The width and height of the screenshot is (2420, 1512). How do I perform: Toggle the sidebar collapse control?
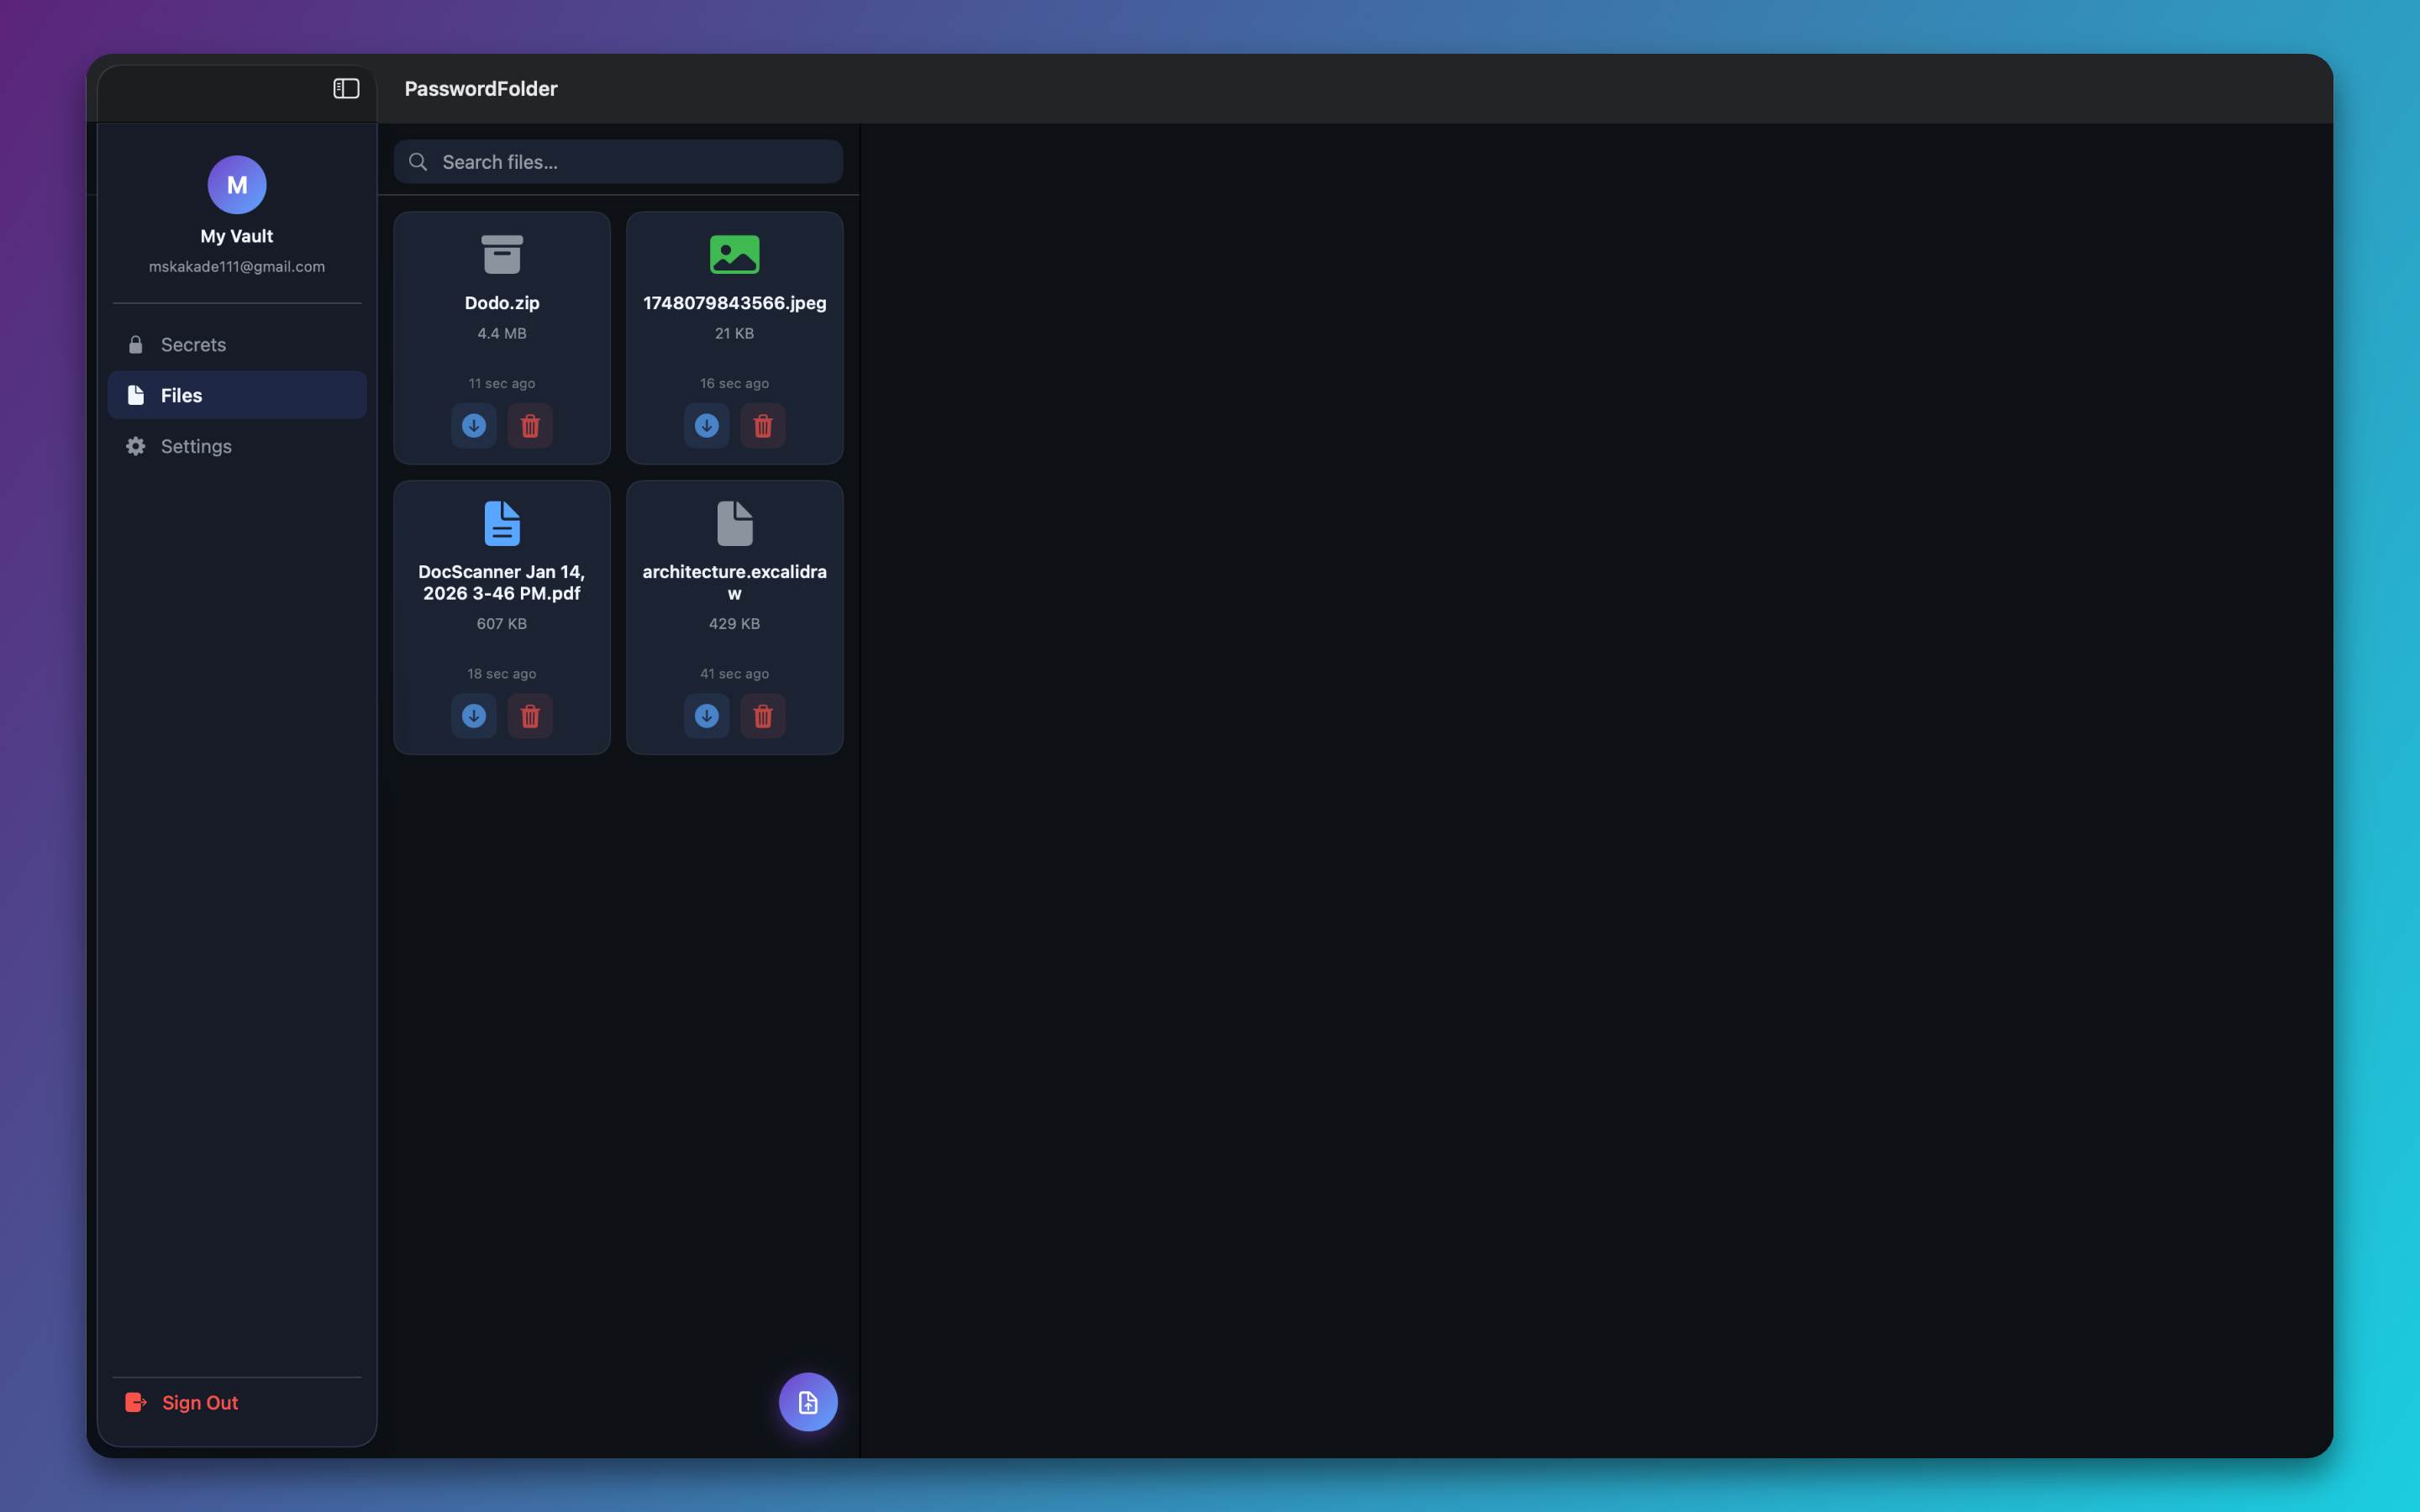coord(346,88)
